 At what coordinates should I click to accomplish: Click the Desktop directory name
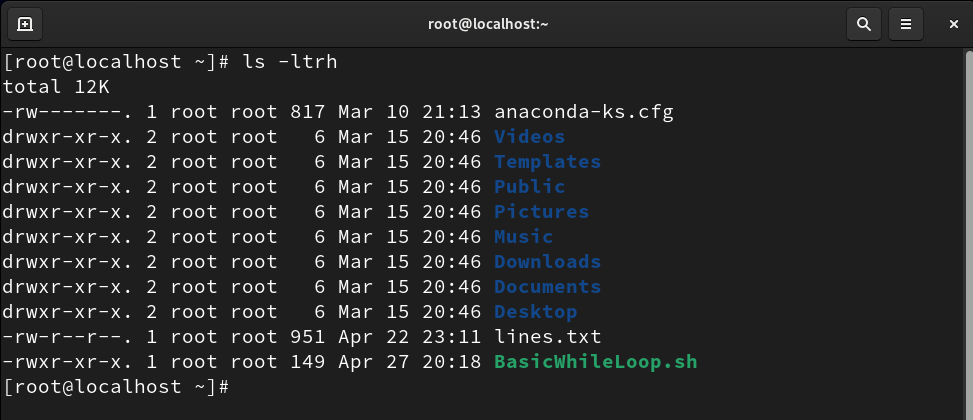point(536,311)
